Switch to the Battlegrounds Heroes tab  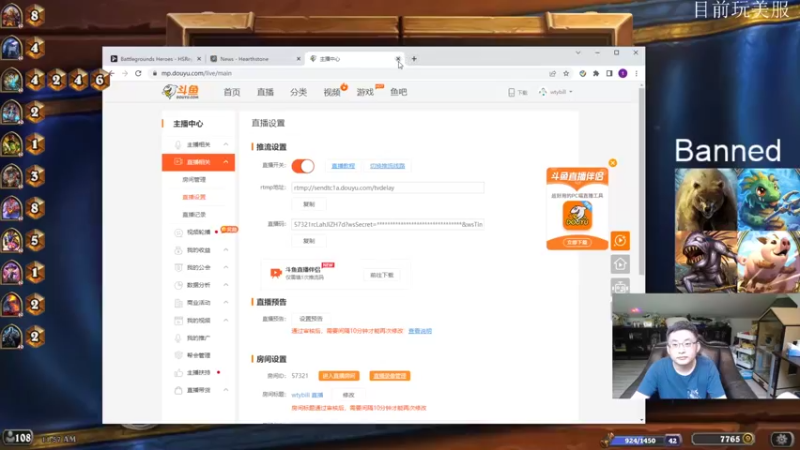point(156,59)
